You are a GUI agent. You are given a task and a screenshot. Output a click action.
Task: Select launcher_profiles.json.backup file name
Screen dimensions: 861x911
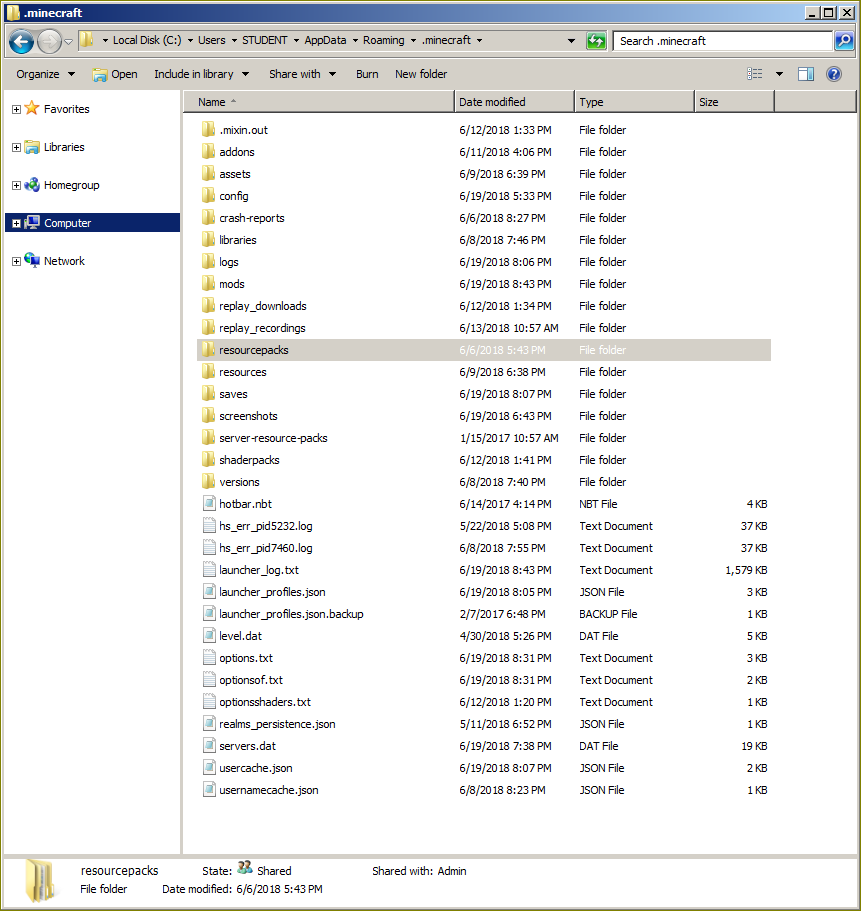coord(291,614)
